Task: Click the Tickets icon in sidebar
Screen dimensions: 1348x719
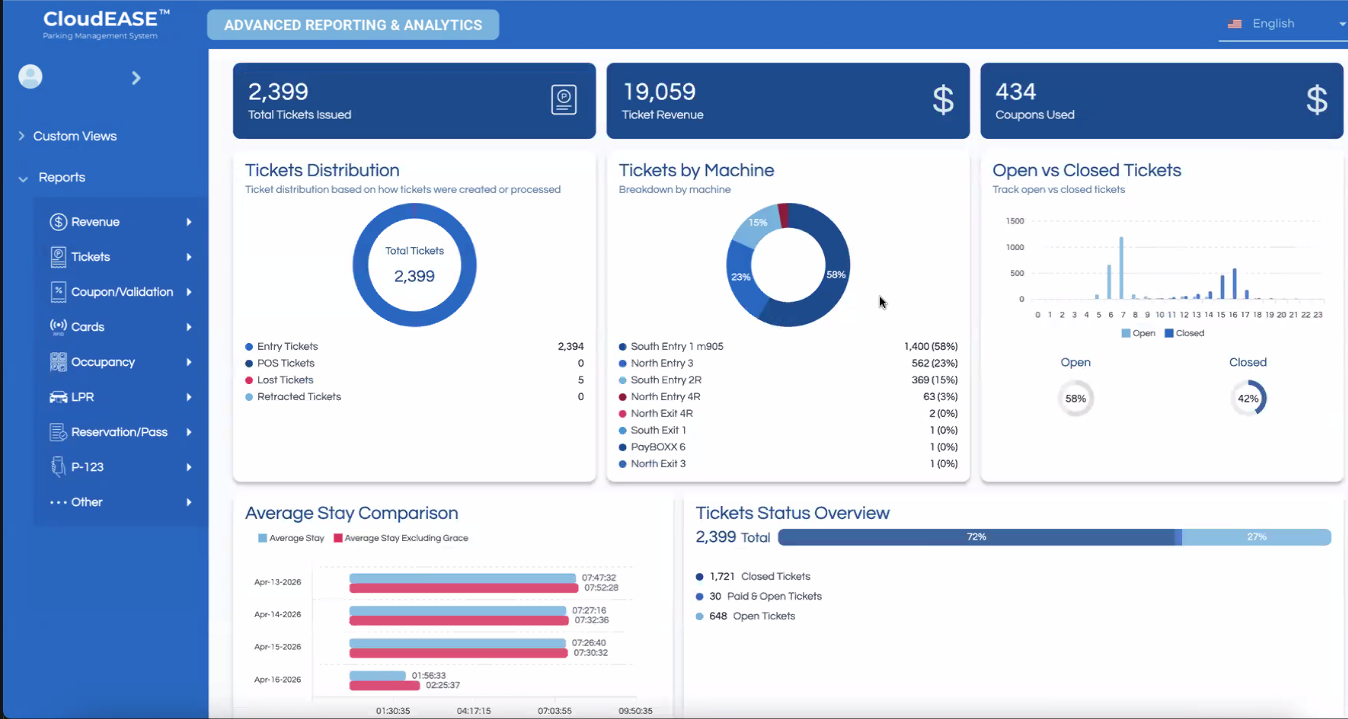Action: 58,257
